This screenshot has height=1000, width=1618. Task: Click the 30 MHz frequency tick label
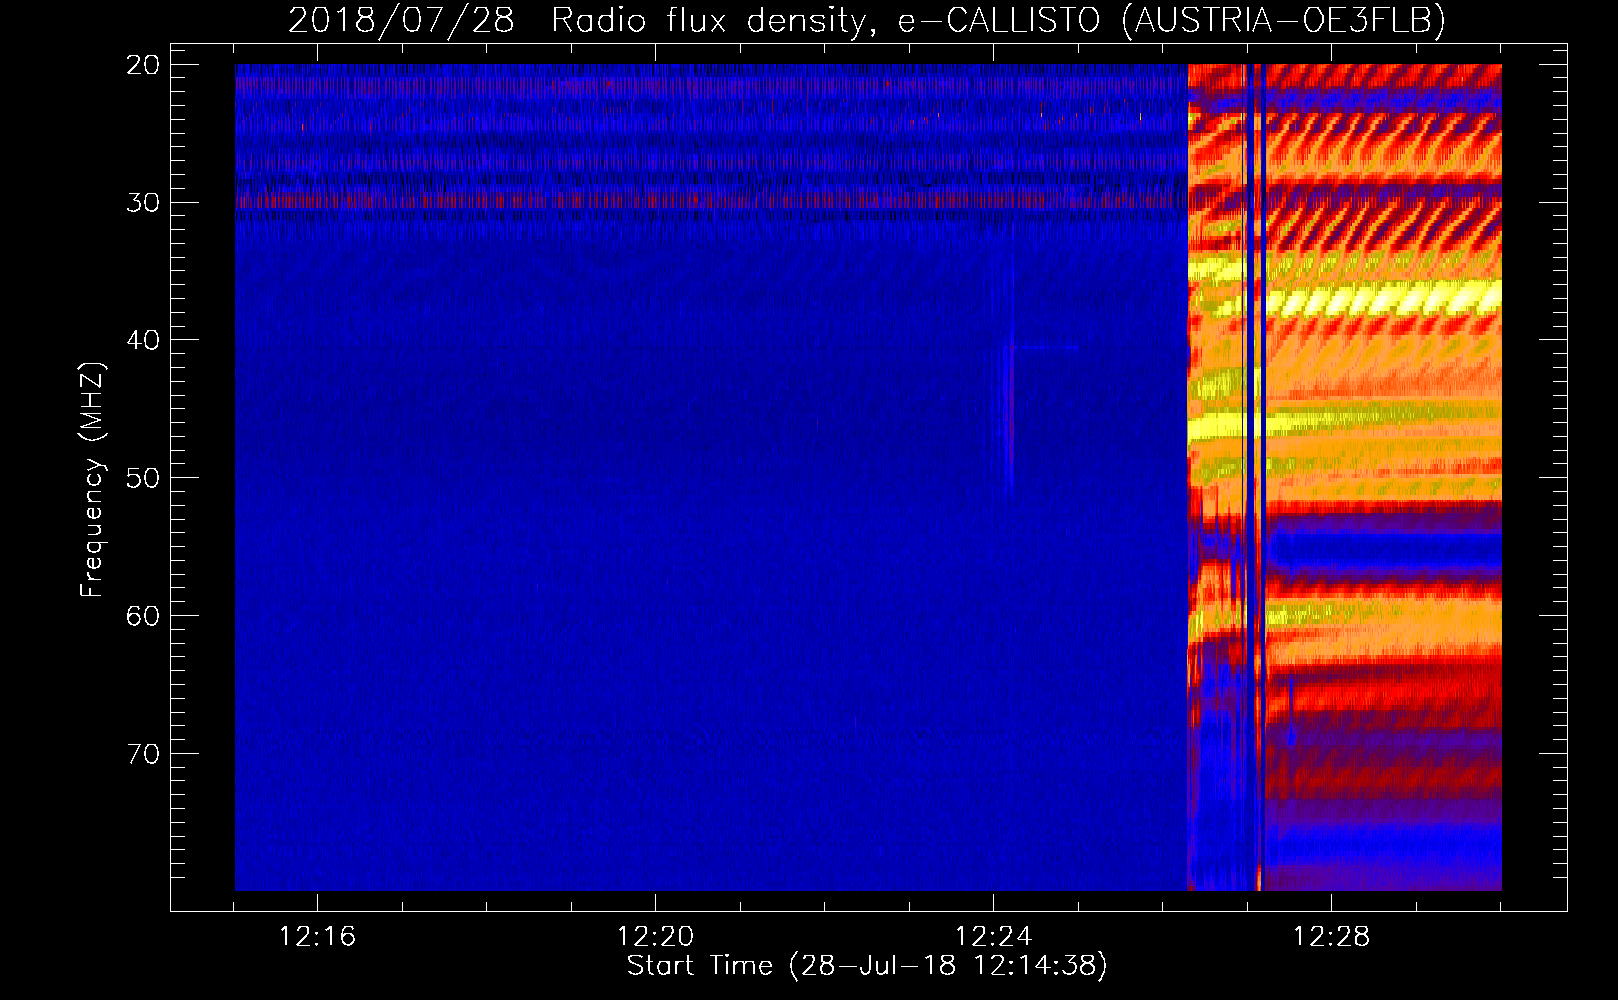click(143, 203)
